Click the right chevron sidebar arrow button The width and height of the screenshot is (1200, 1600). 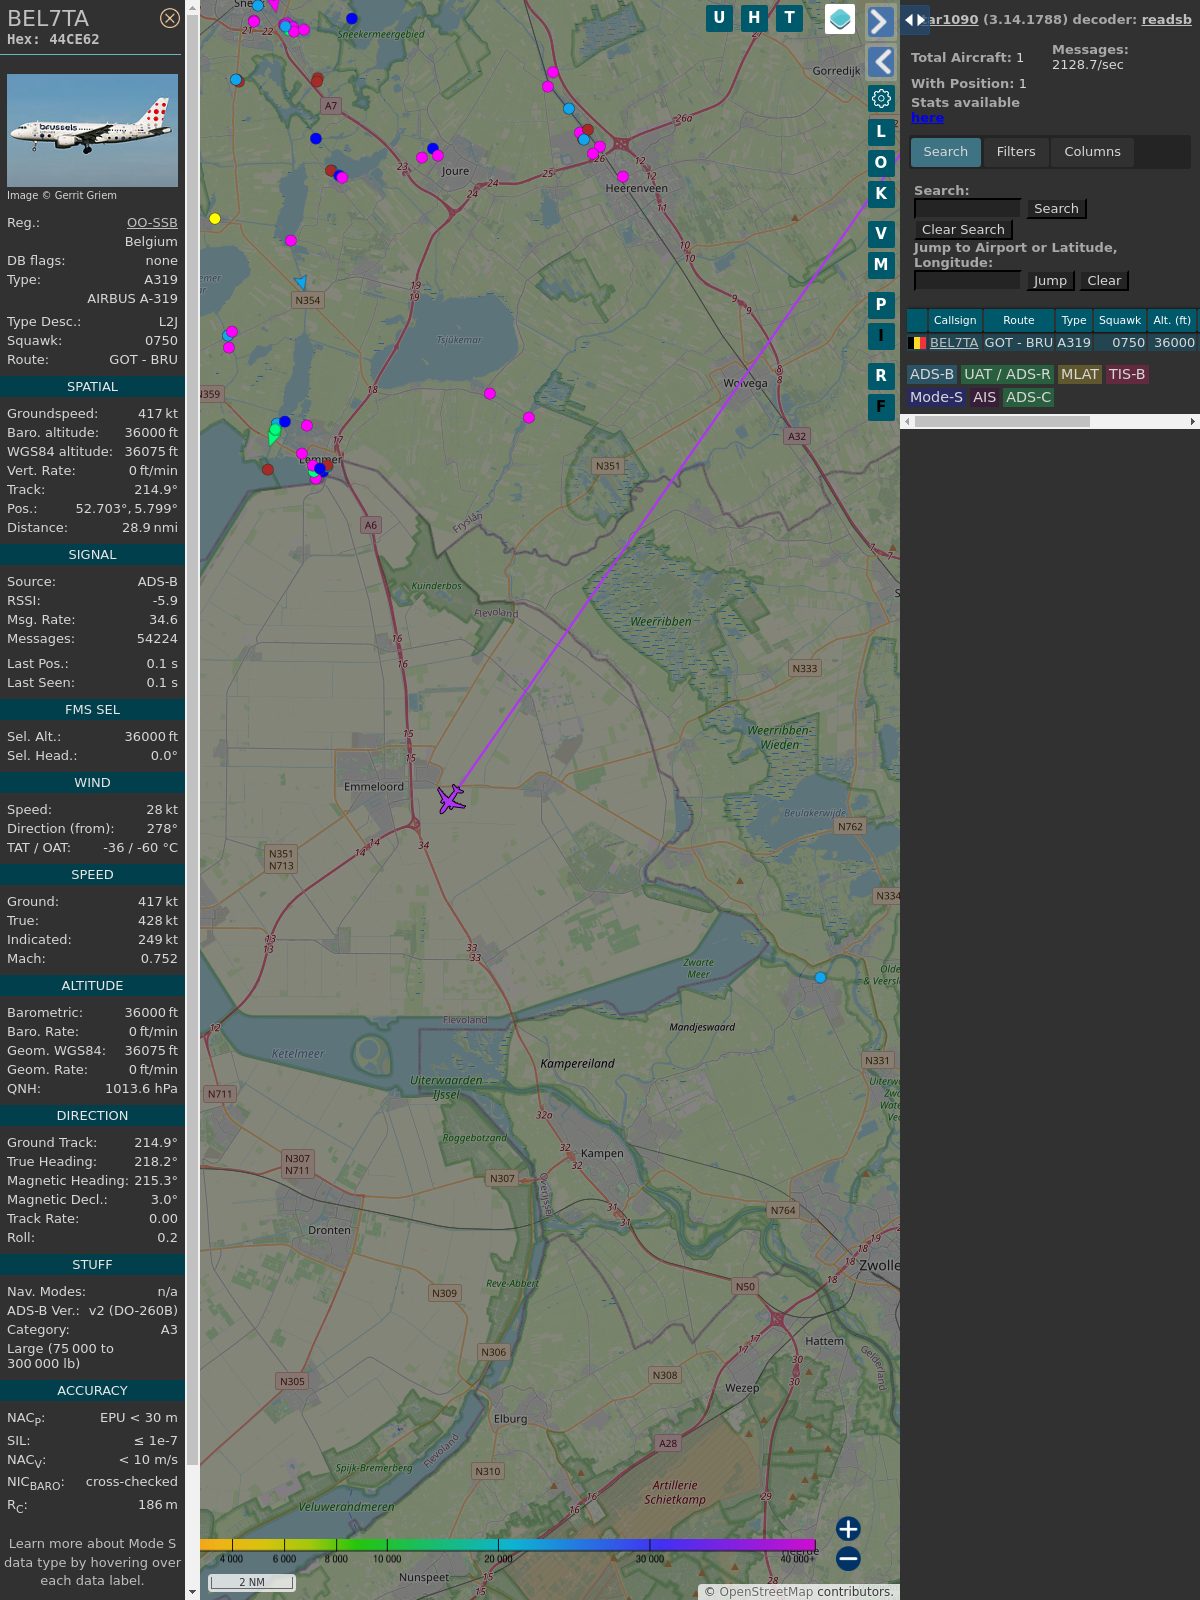(880, 22)
